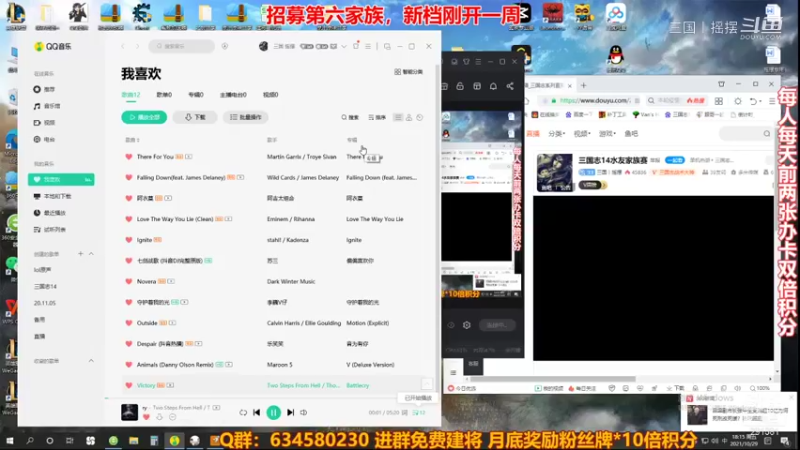Switch to the singer view icon
This screenshot has height=450, width=800.
coord(409,117)
